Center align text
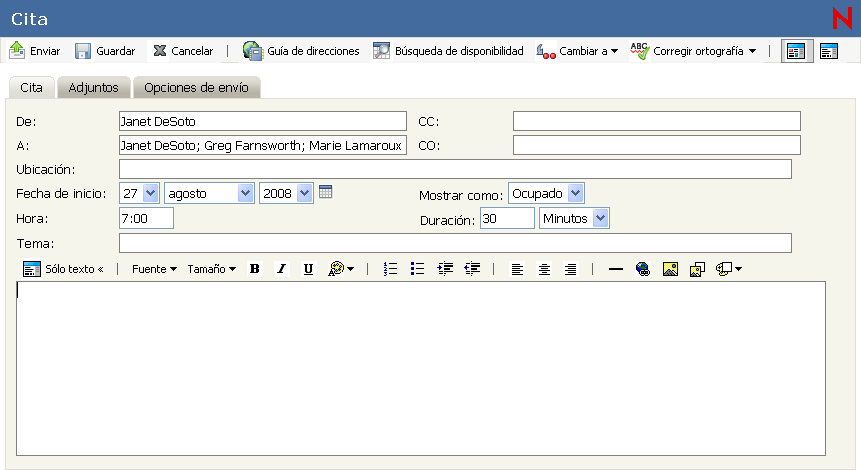The width and height of the screenshot is (861, 470). [544, 269]
